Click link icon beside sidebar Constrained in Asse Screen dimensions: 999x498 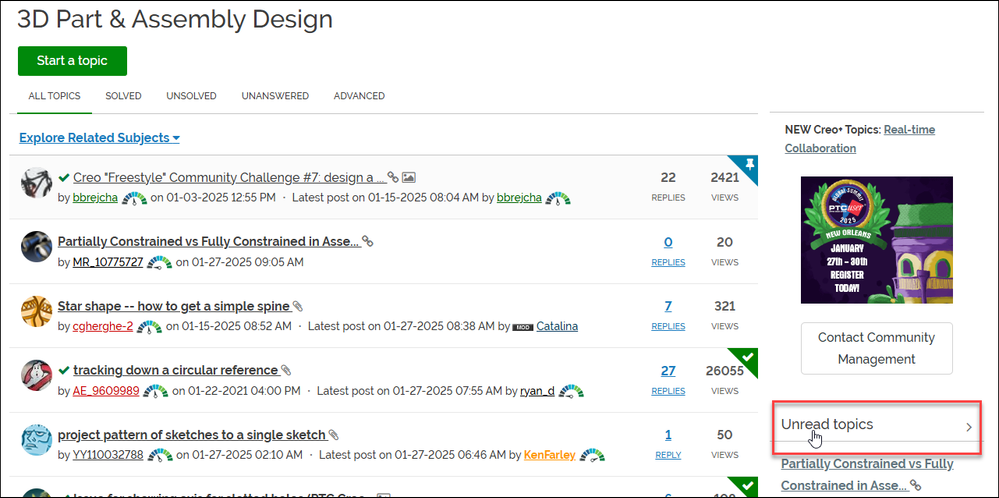[x=916, y=485]
